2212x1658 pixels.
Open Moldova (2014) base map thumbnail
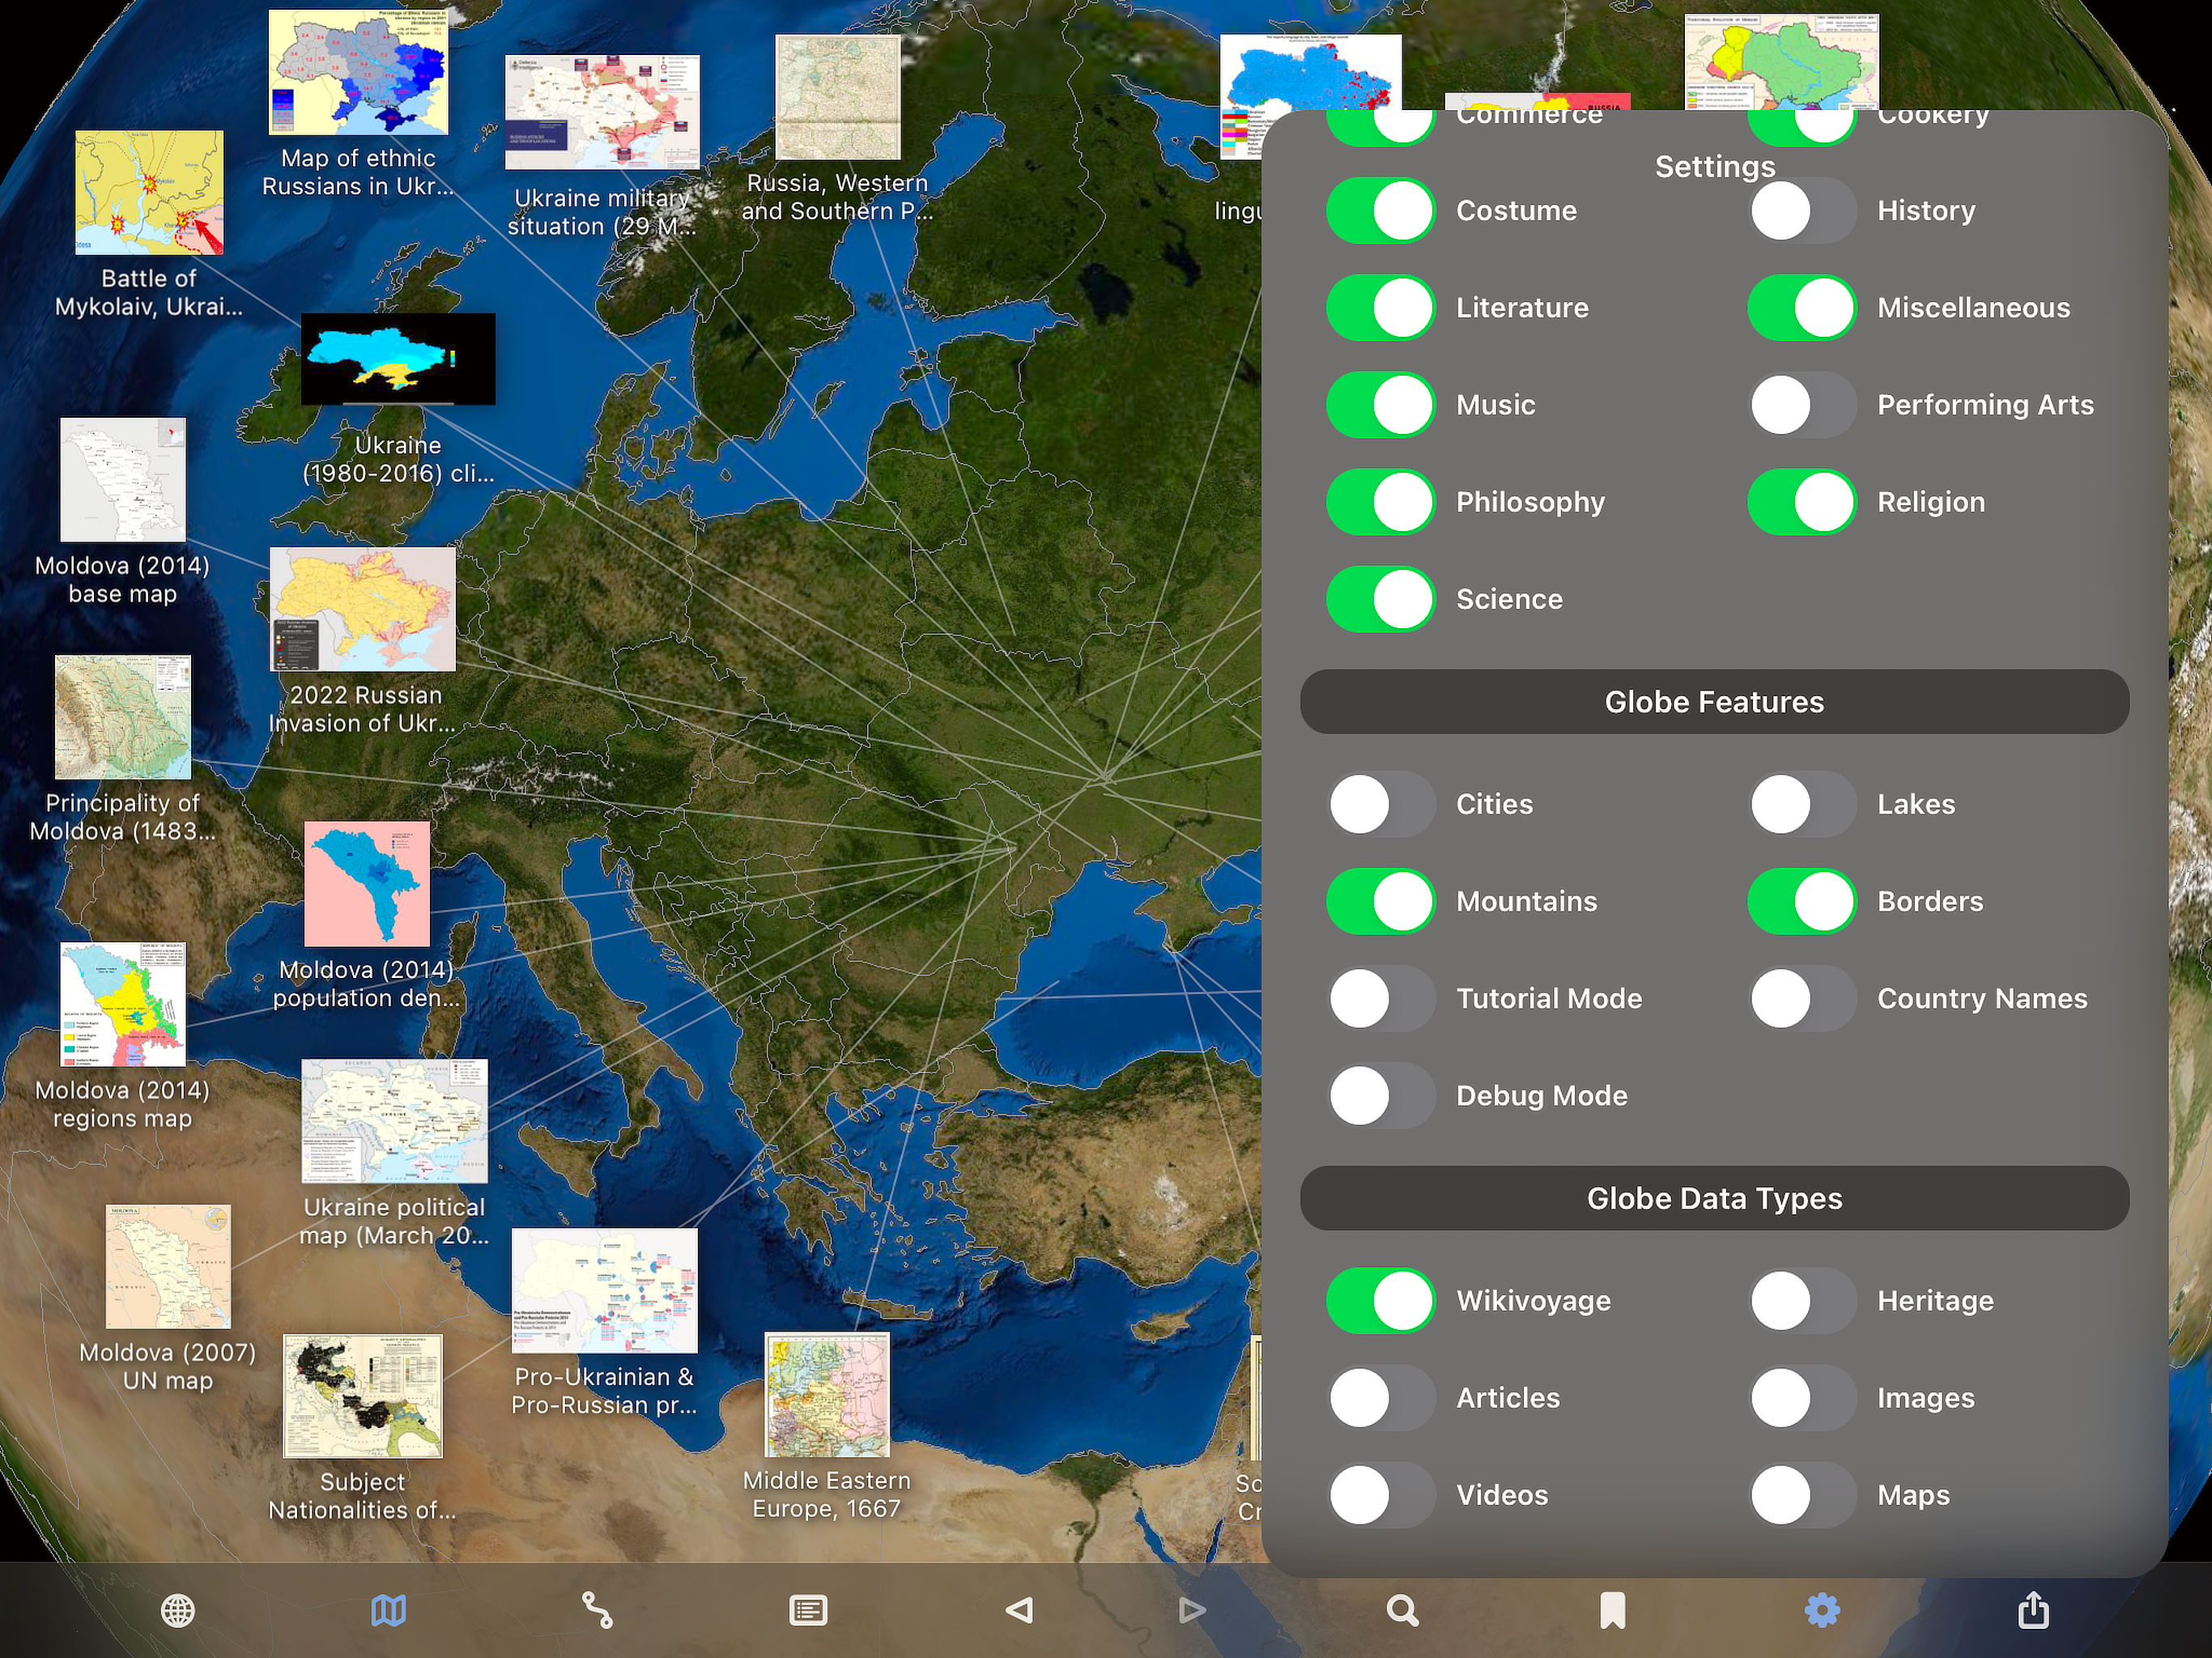(x=123, y=480)
